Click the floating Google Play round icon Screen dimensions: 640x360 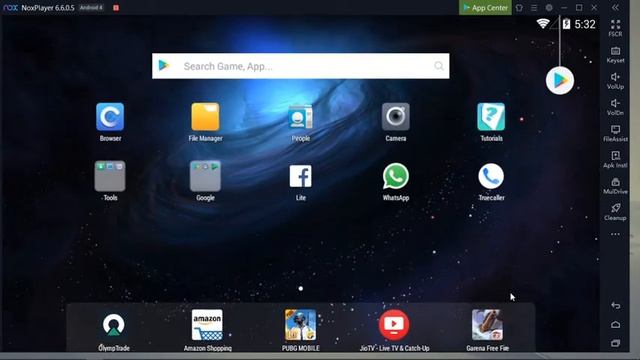click(x=560, y=80)
